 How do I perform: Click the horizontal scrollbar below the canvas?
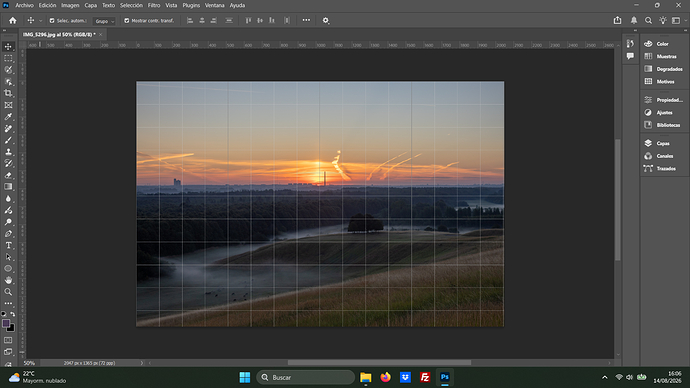coord(379,363)
